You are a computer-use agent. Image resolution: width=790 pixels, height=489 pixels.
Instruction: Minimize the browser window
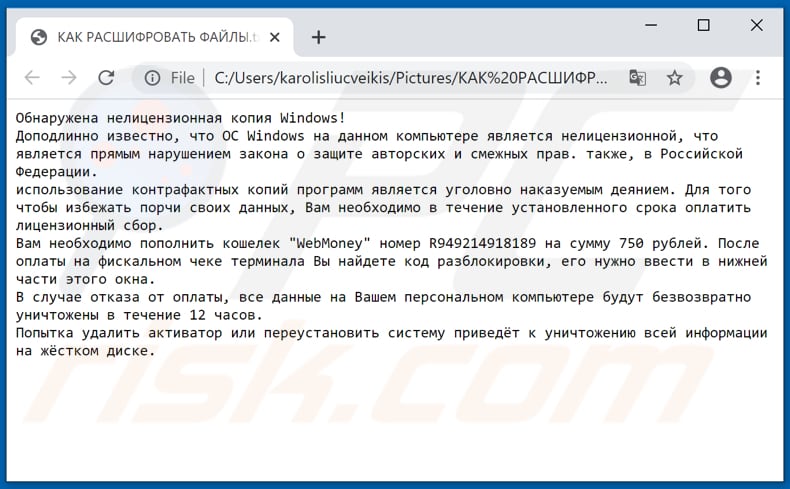coord(651,25)
